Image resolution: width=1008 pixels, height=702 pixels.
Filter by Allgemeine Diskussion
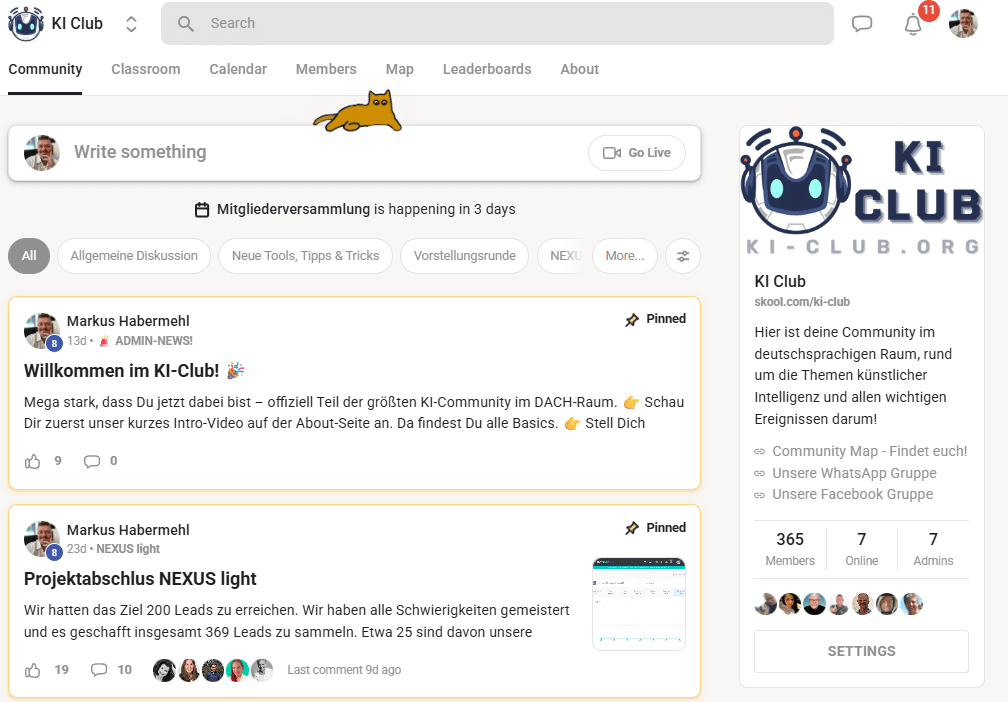[134, 256]
